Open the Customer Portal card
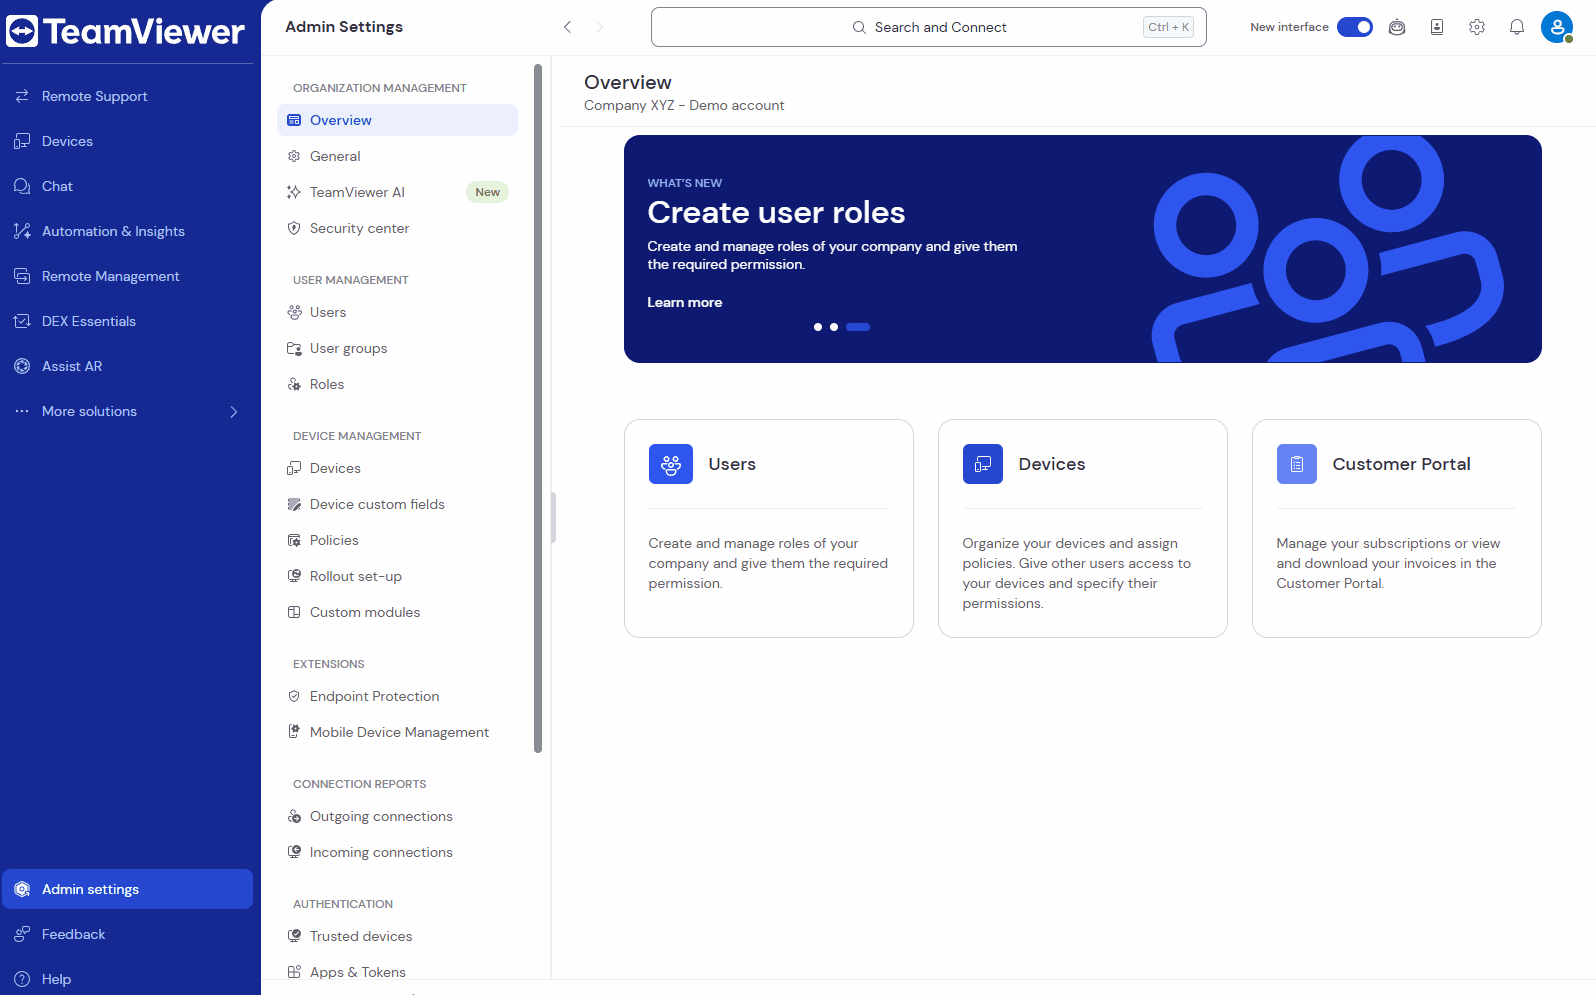Image resolution: width=1596 pixels, height=995 pixels. [x=1397, y=528]
